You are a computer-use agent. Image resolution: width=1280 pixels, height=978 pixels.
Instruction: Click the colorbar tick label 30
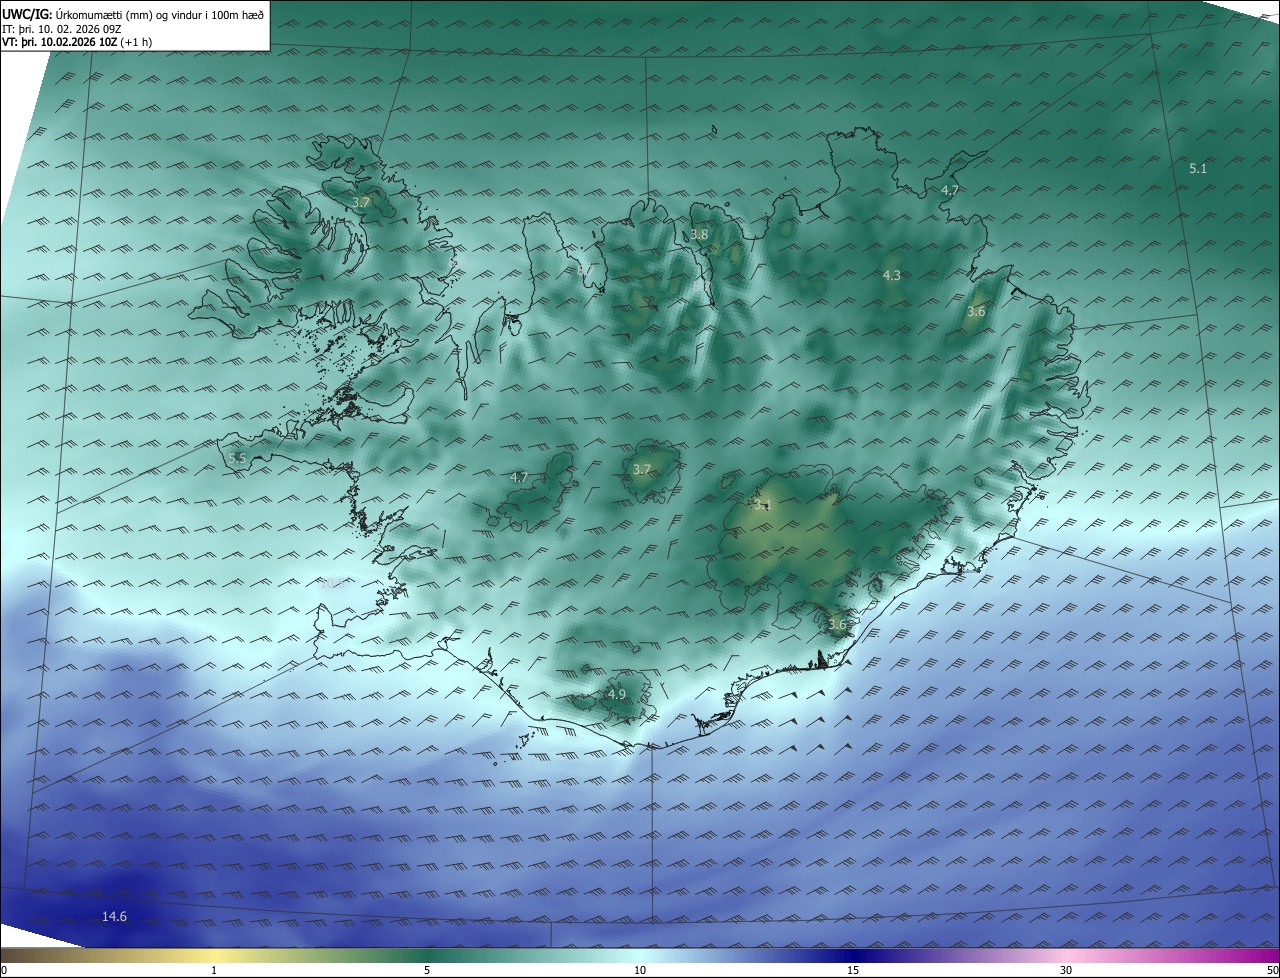[x=1066, y=970]
